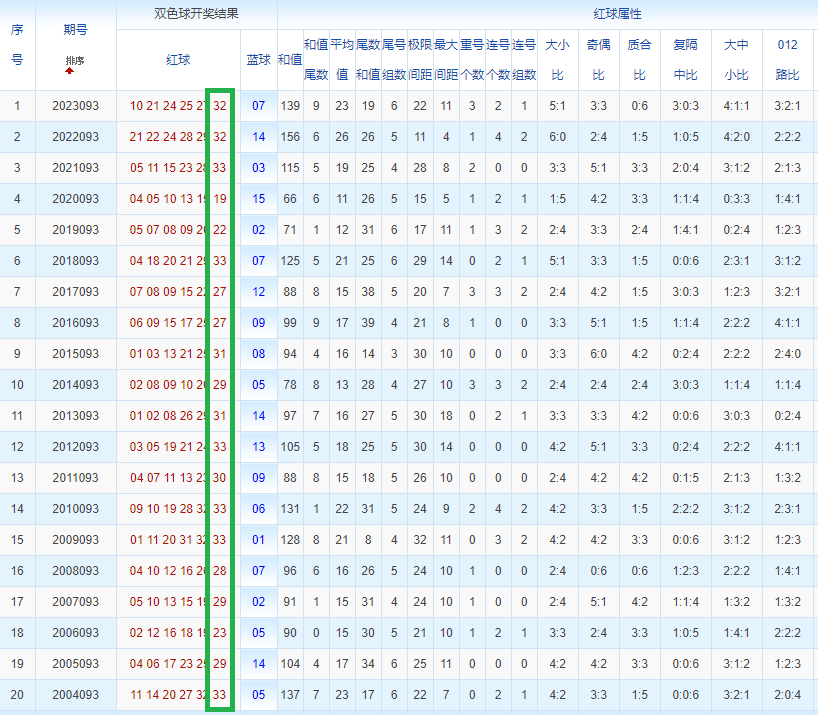Select blue ball 01 in issue 2009093

point(259,540)
